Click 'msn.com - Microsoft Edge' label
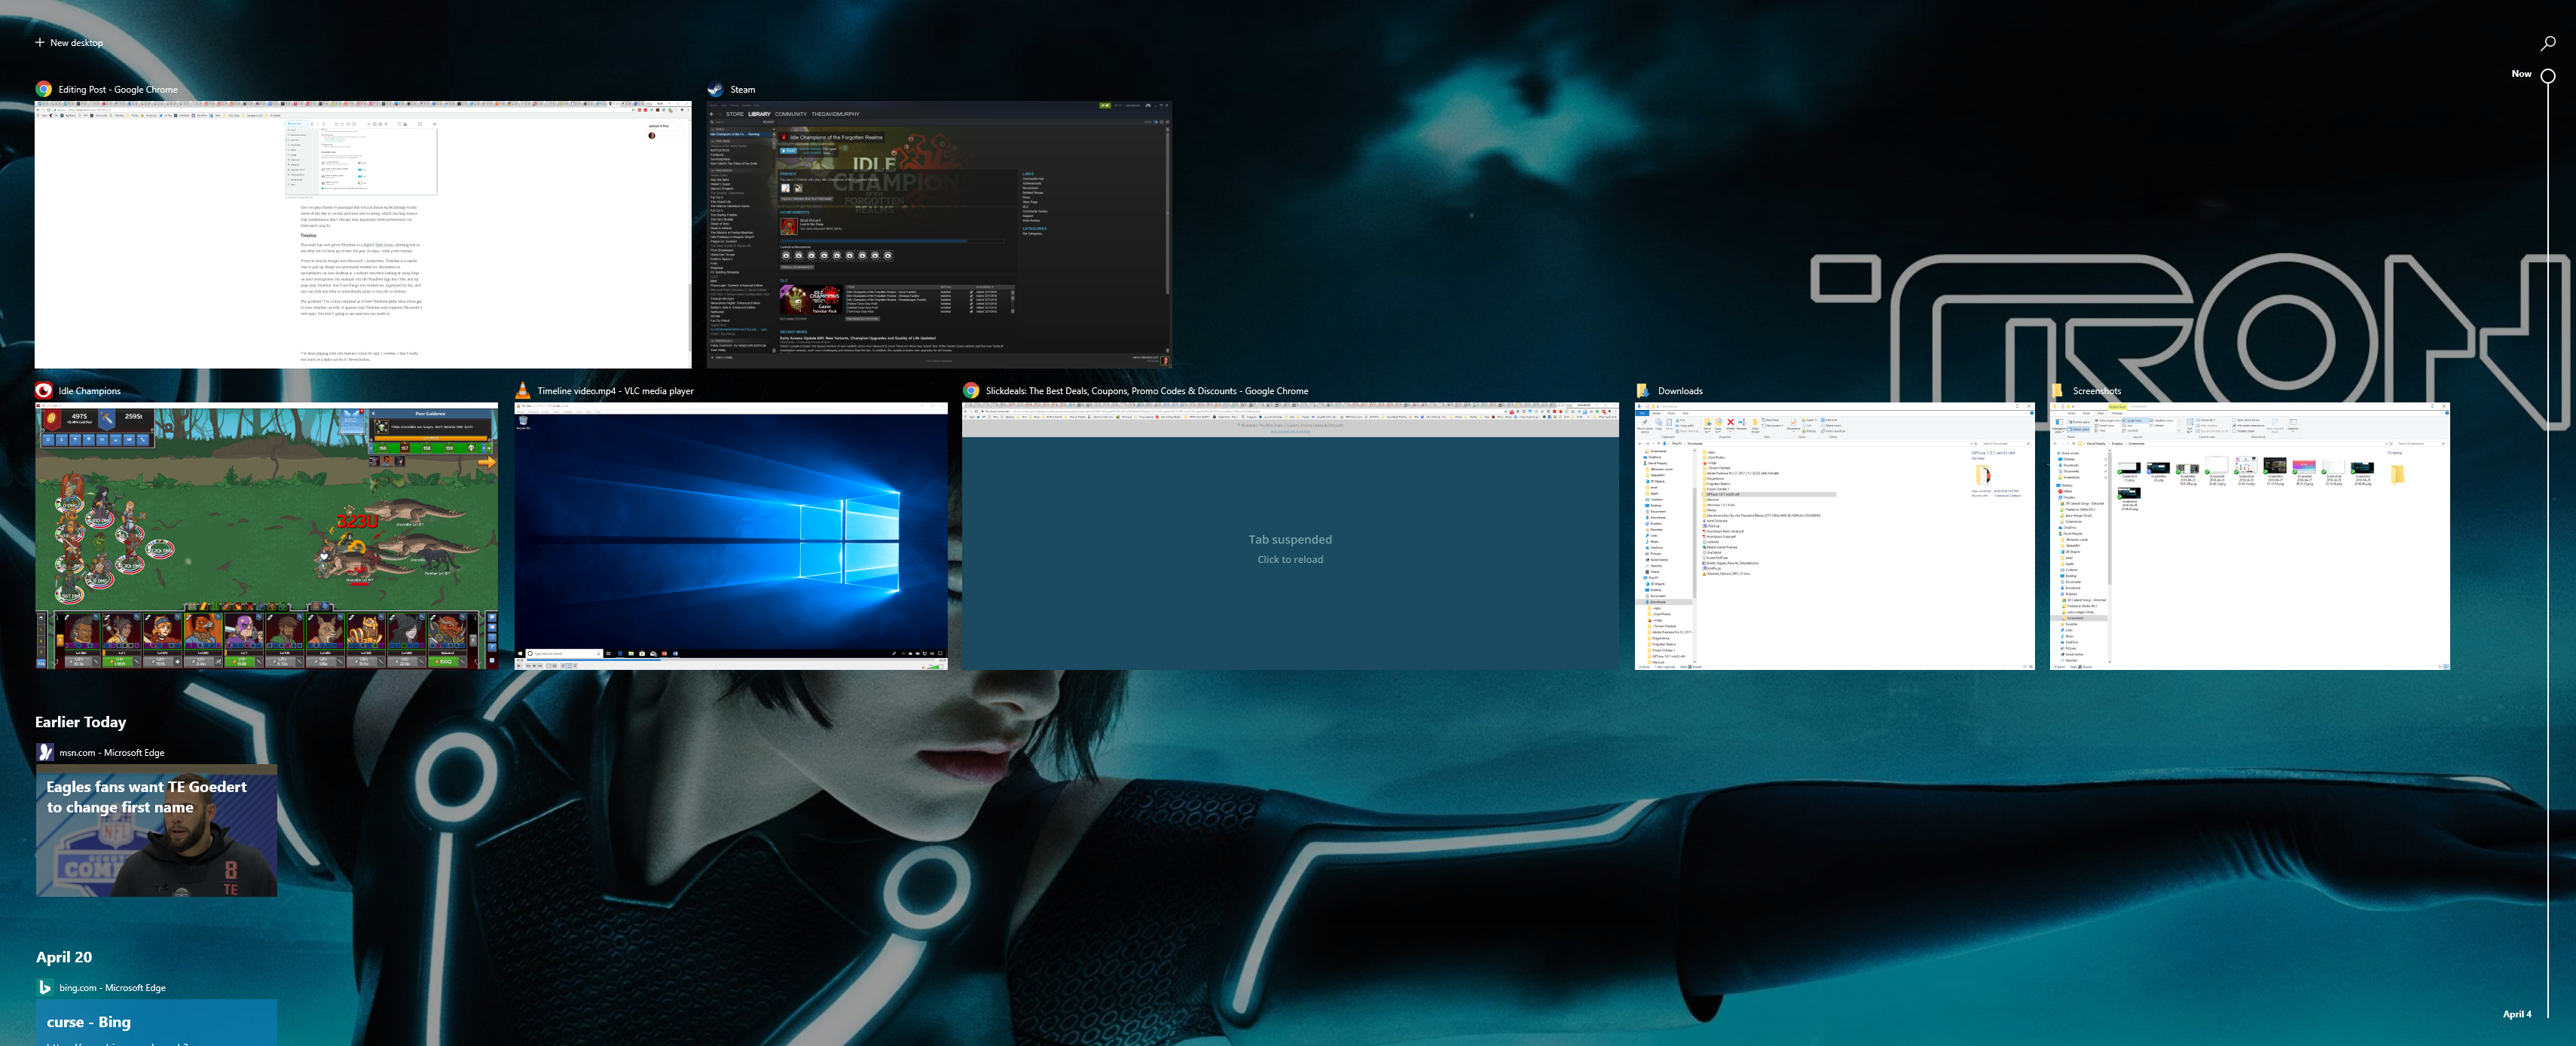2576x1046 pixels. [x=112, y=753]
